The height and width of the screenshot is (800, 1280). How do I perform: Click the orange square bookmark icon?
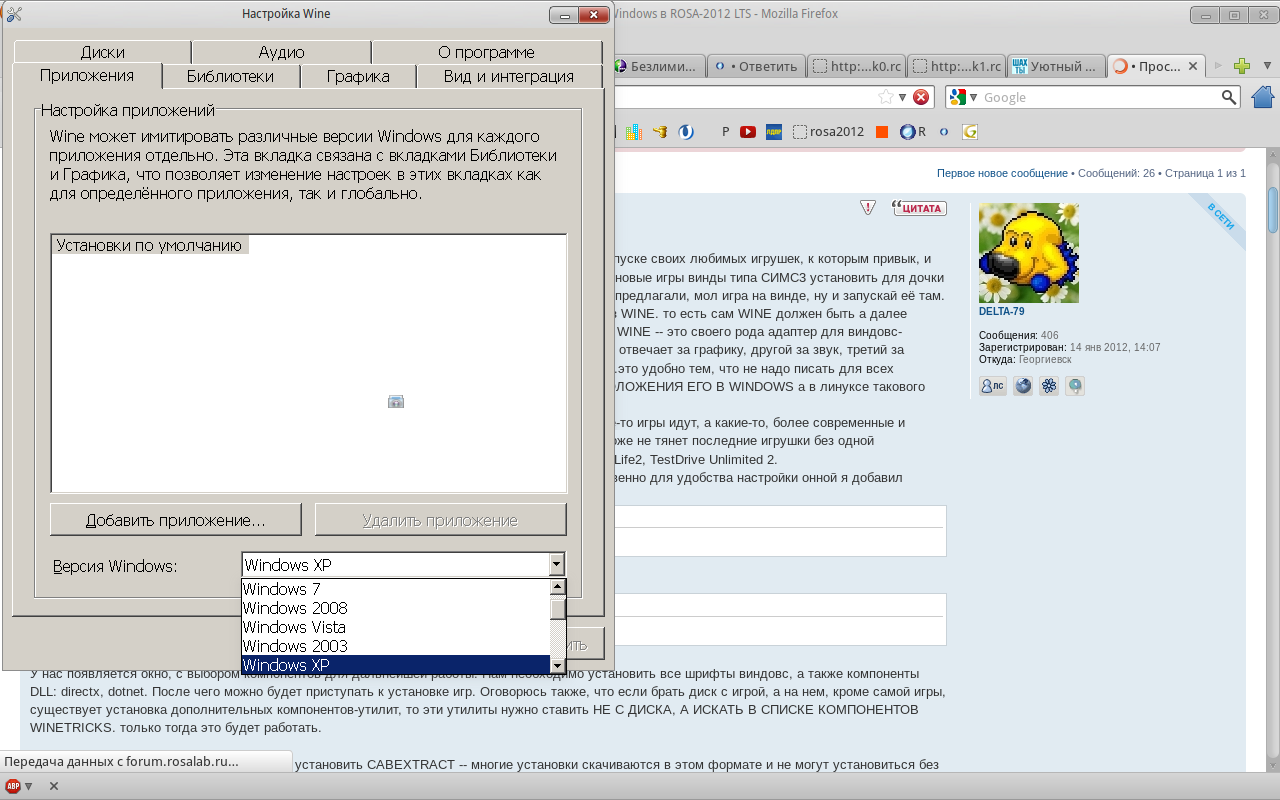[x=882, y=132]
